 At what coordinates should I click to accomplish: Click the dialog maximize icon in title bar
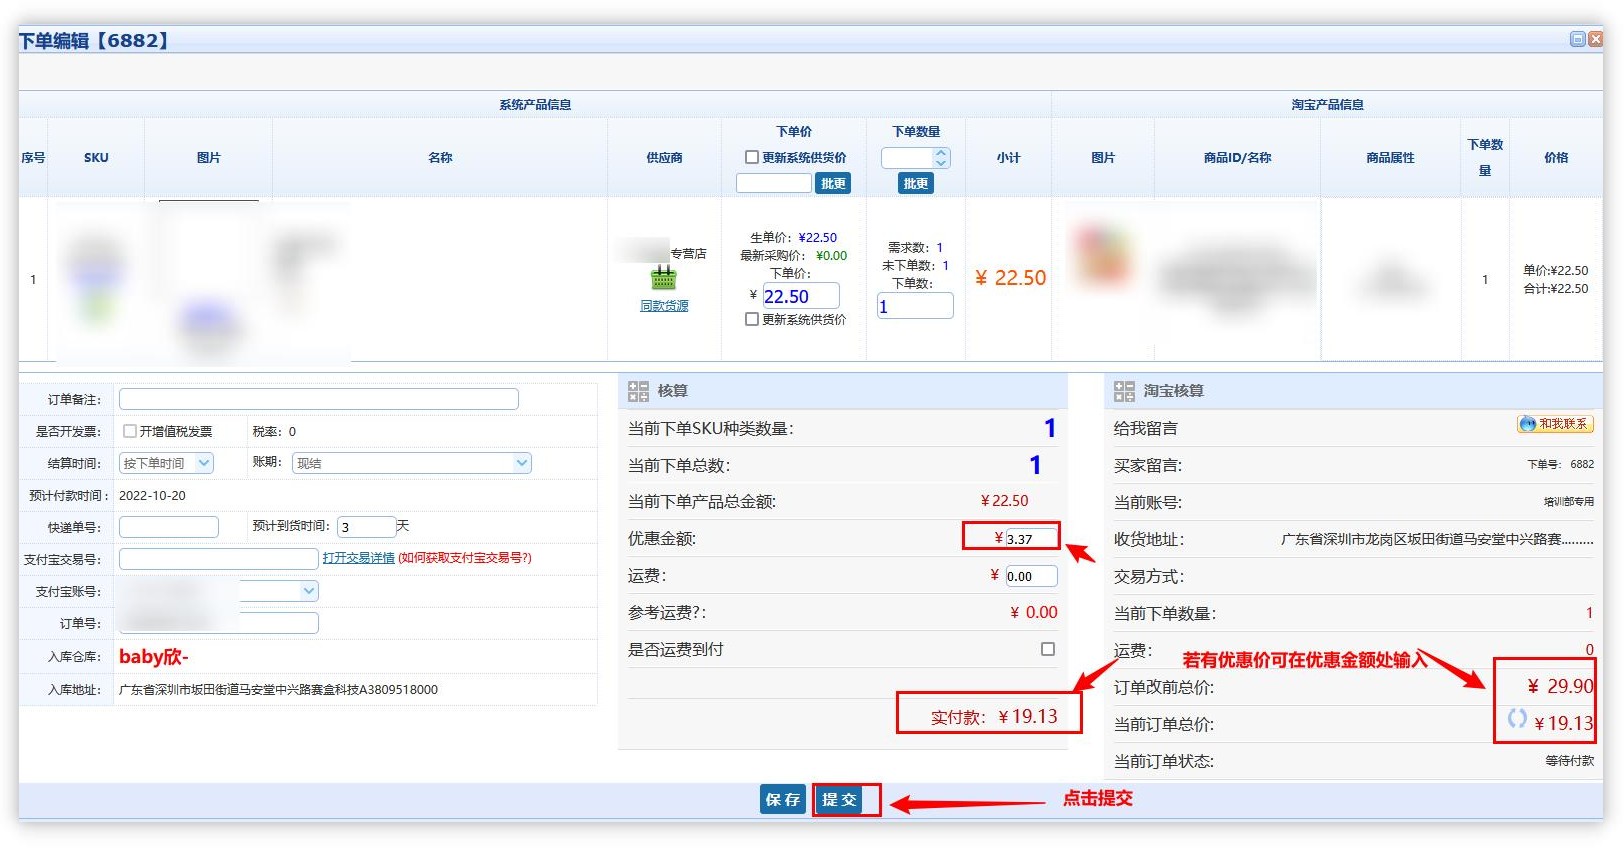[x=1577, y=39]
